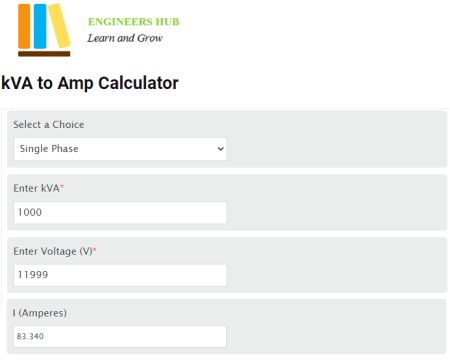Image resolution: width=450 pixels, height=360 pixels.
Task: Click the chevron arrow of phase selector
Action: [x=220, y=149]
